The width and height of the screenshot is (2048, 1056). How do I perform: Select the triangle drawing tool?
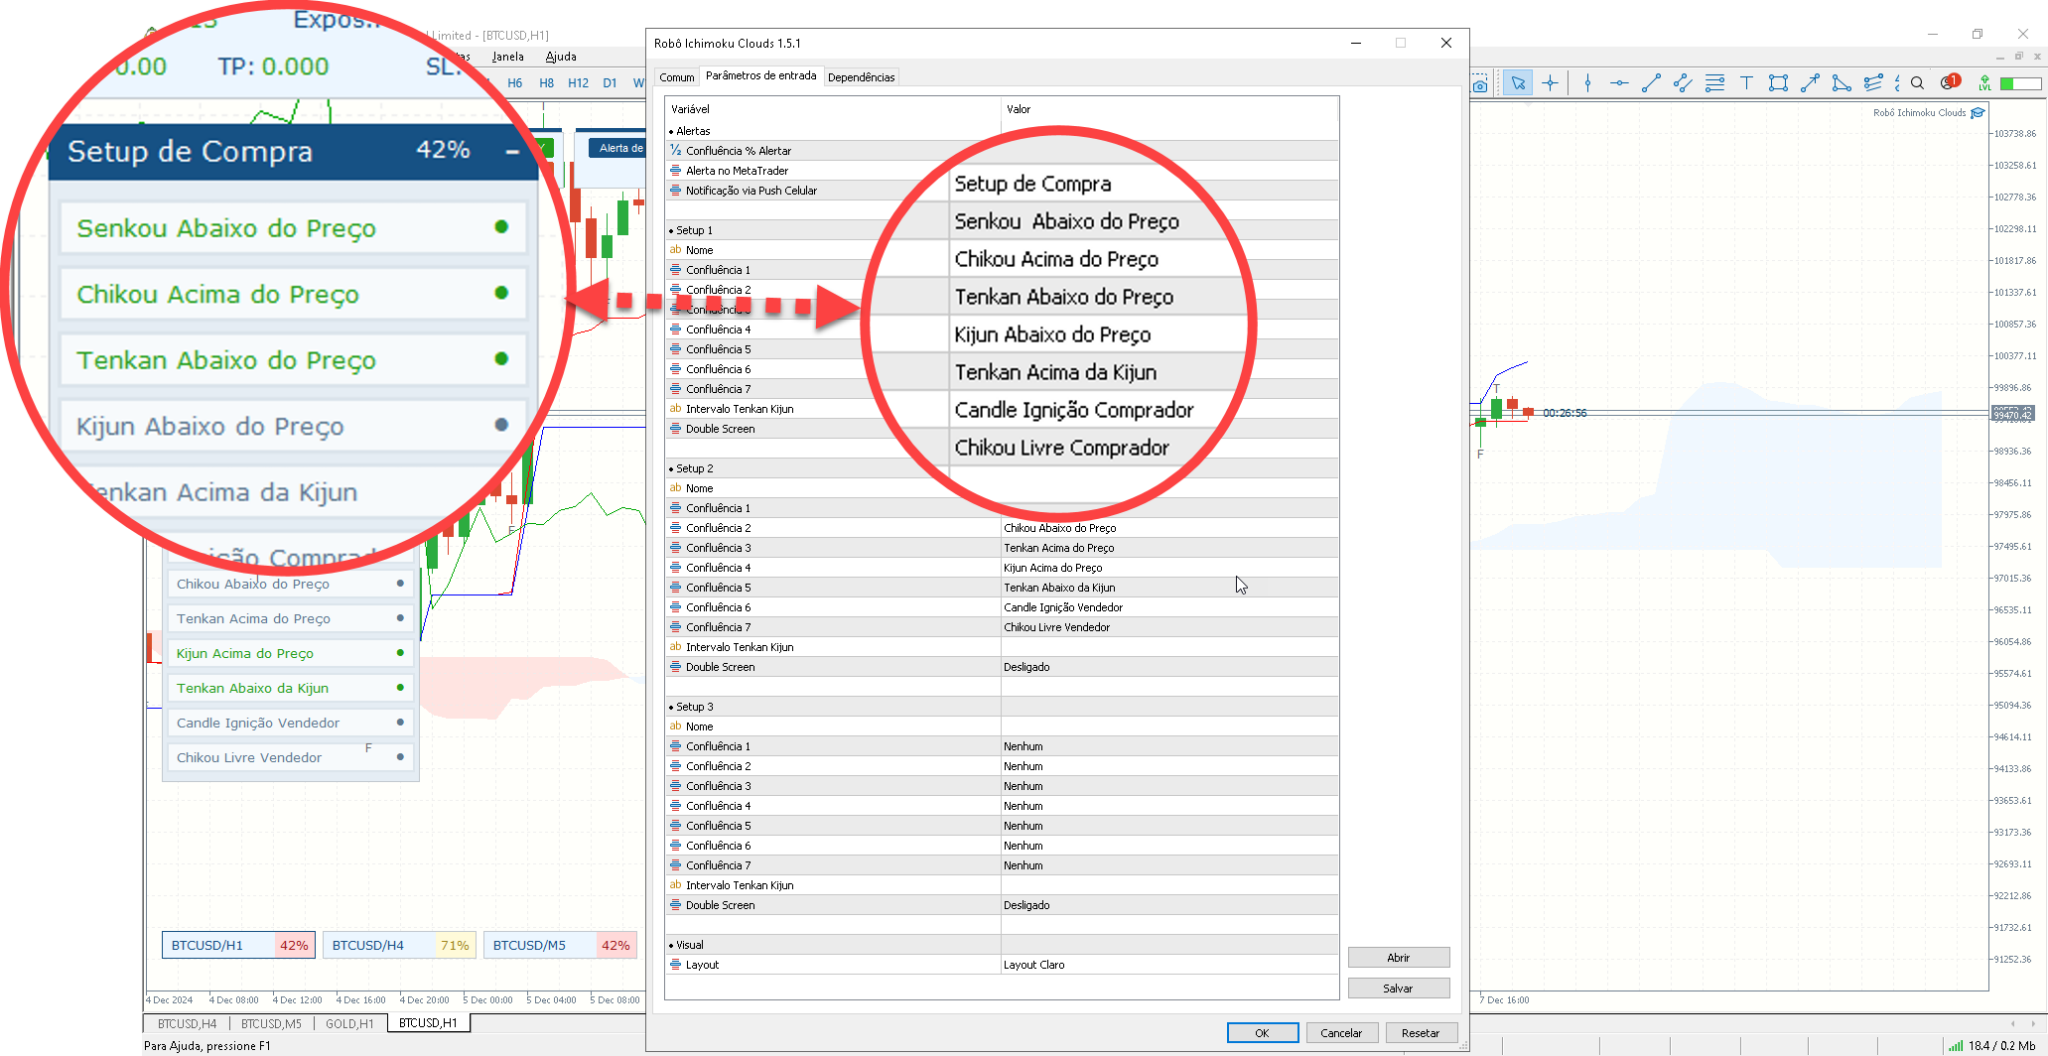(1841, 84)
